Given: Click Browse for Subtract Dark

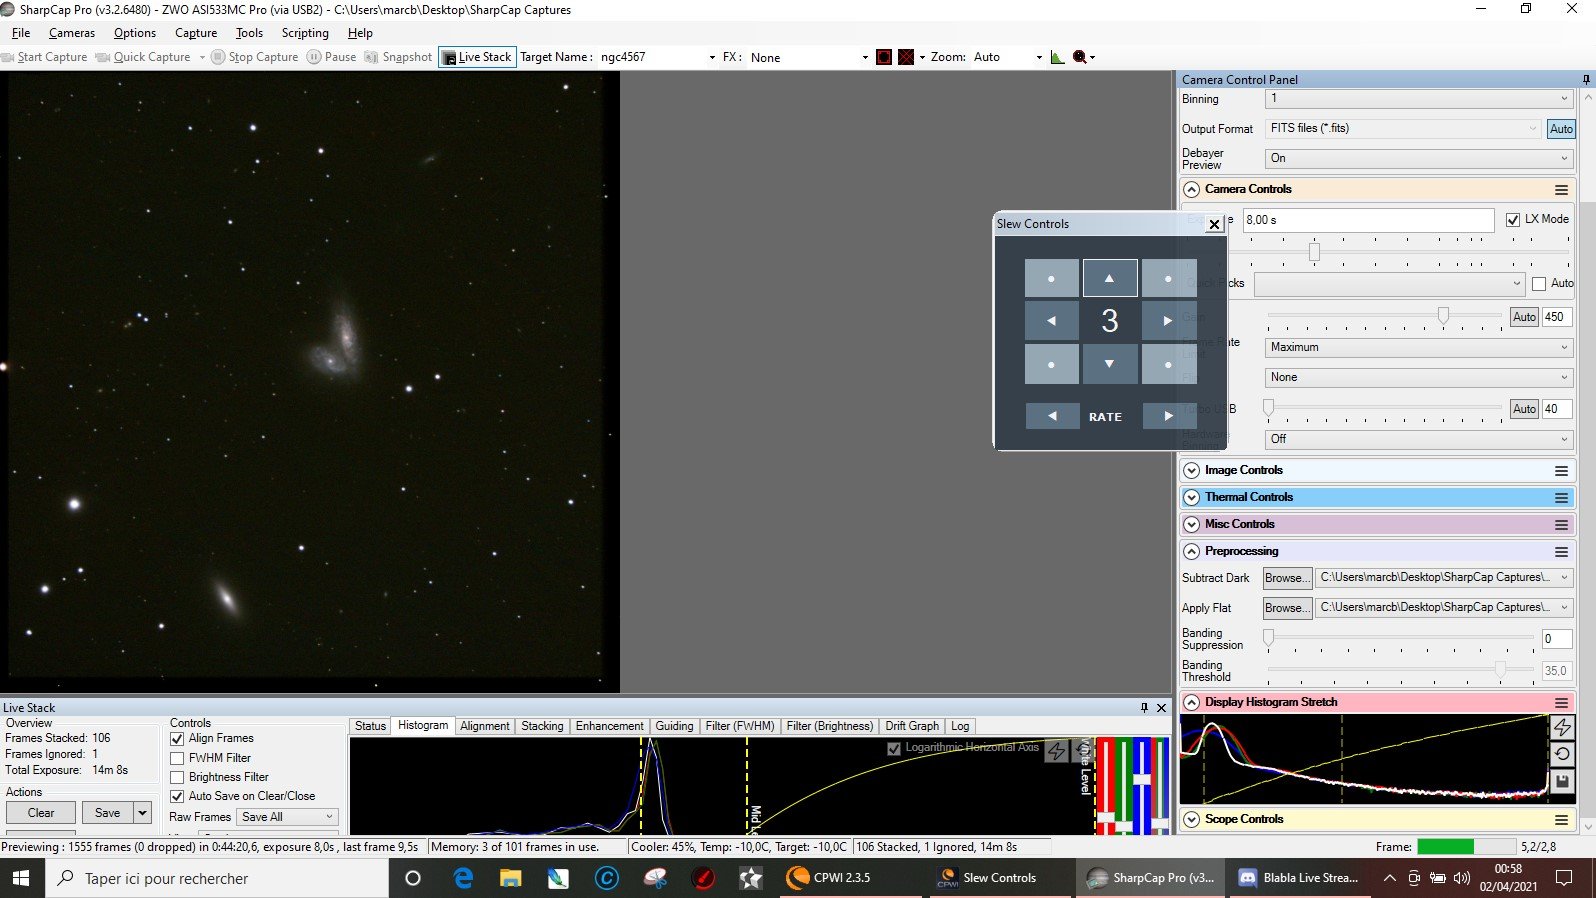Looking at the screenshot, I should coord(1286,578).
